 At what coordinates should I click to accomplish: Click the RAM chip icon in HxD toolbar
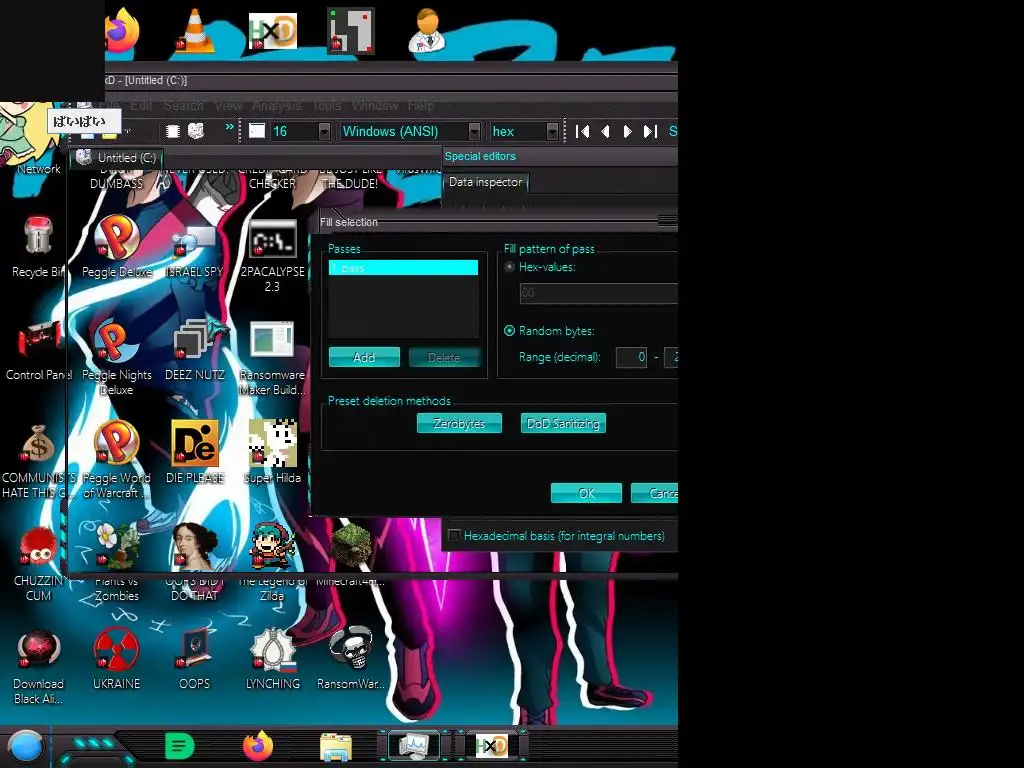(172, 131)
